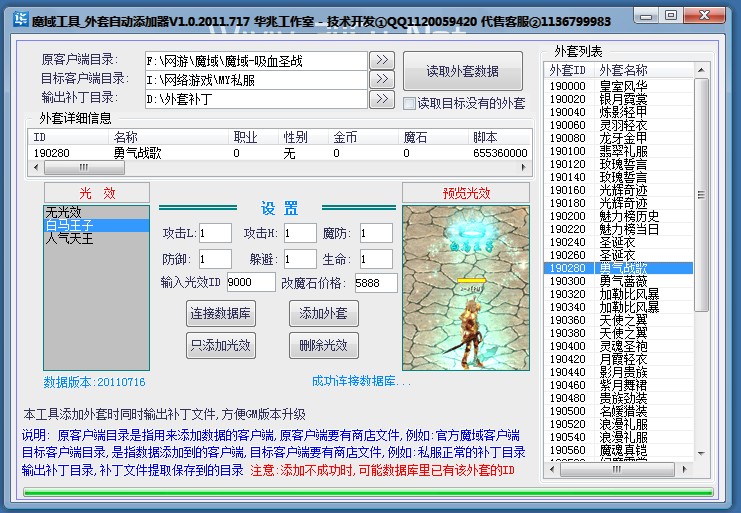This screenshot has height=513, width=741.
Task: Click 只添加光效 button
Action: (221, 346)
